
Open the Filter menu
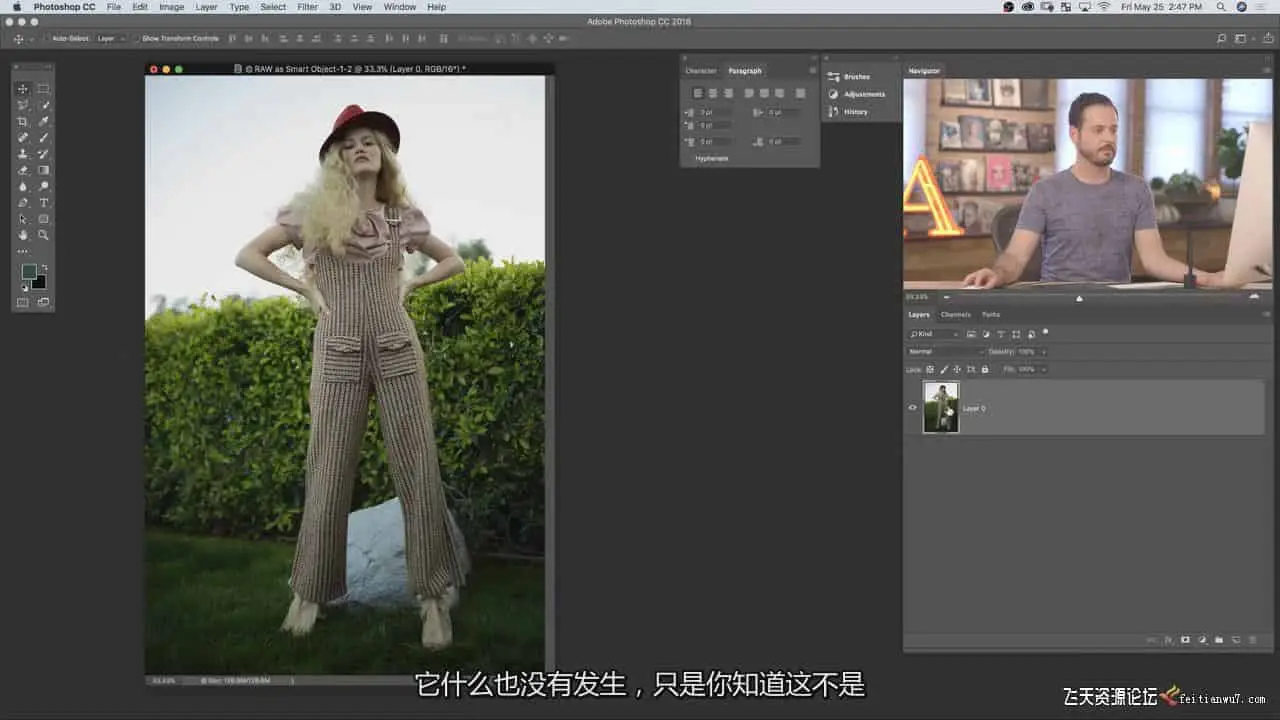[308, 7]
